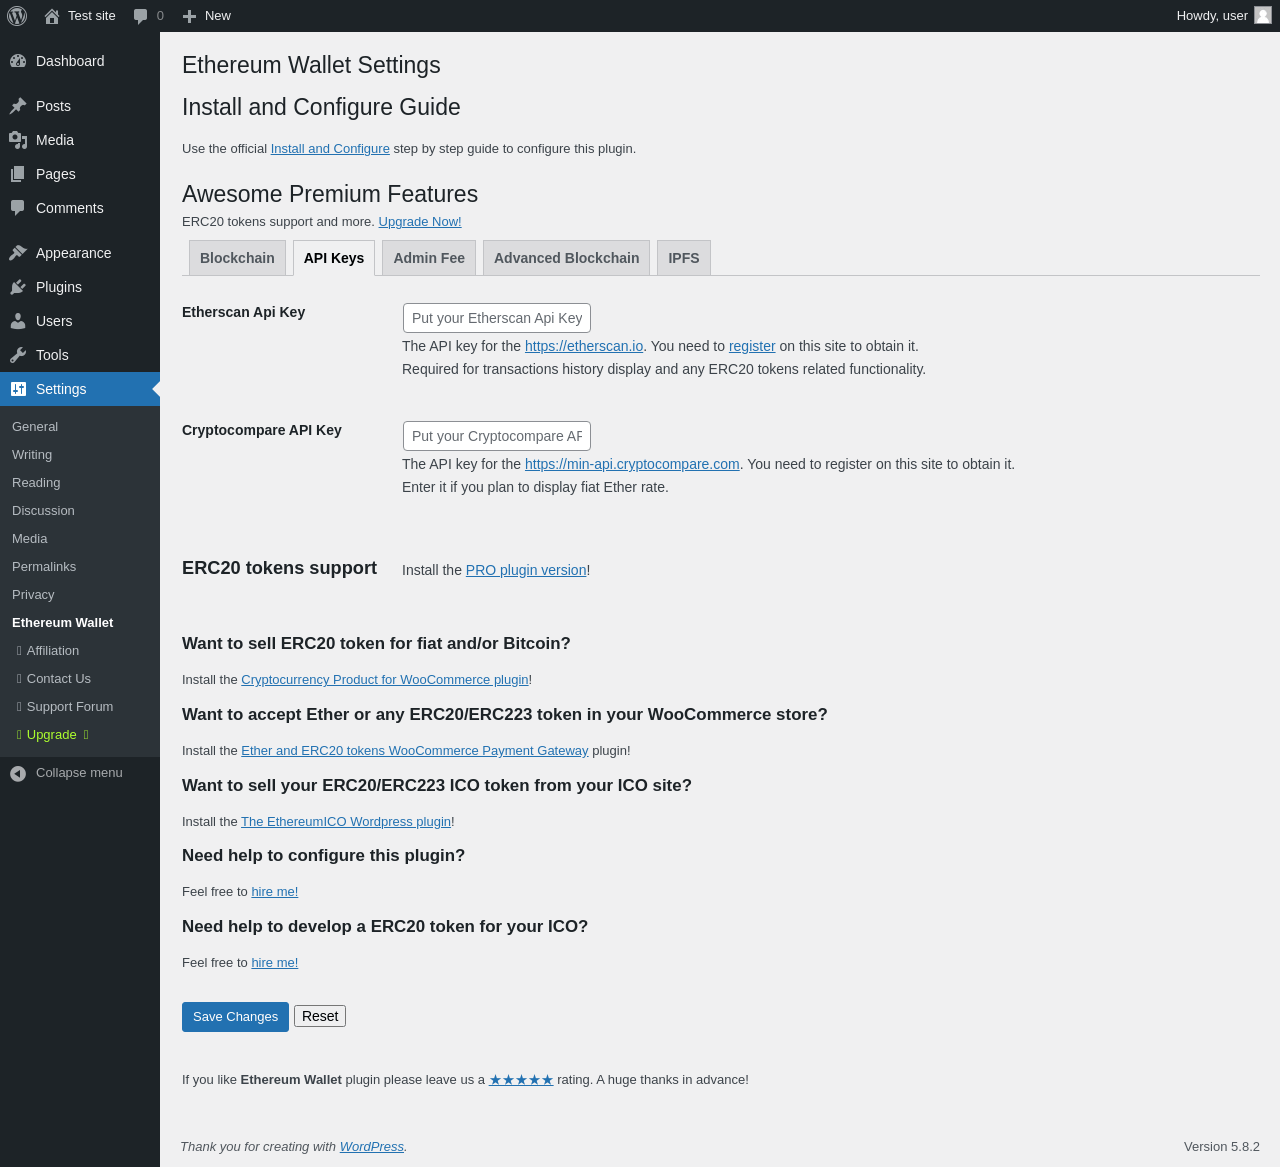Open Test site in the admin bar
Viewport: 1280px width, 1167px height.
point(92,16)
